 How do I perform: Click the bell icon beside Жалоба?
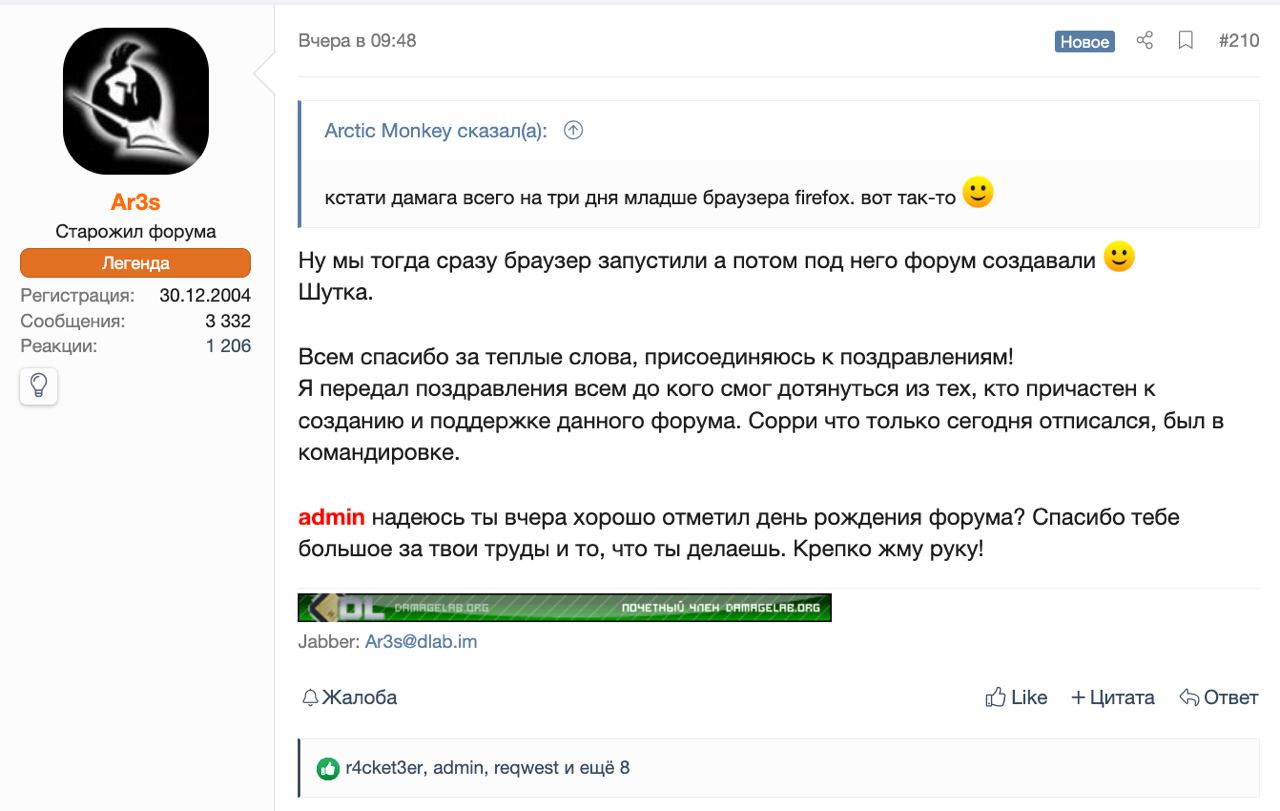[x=310, y=697]
